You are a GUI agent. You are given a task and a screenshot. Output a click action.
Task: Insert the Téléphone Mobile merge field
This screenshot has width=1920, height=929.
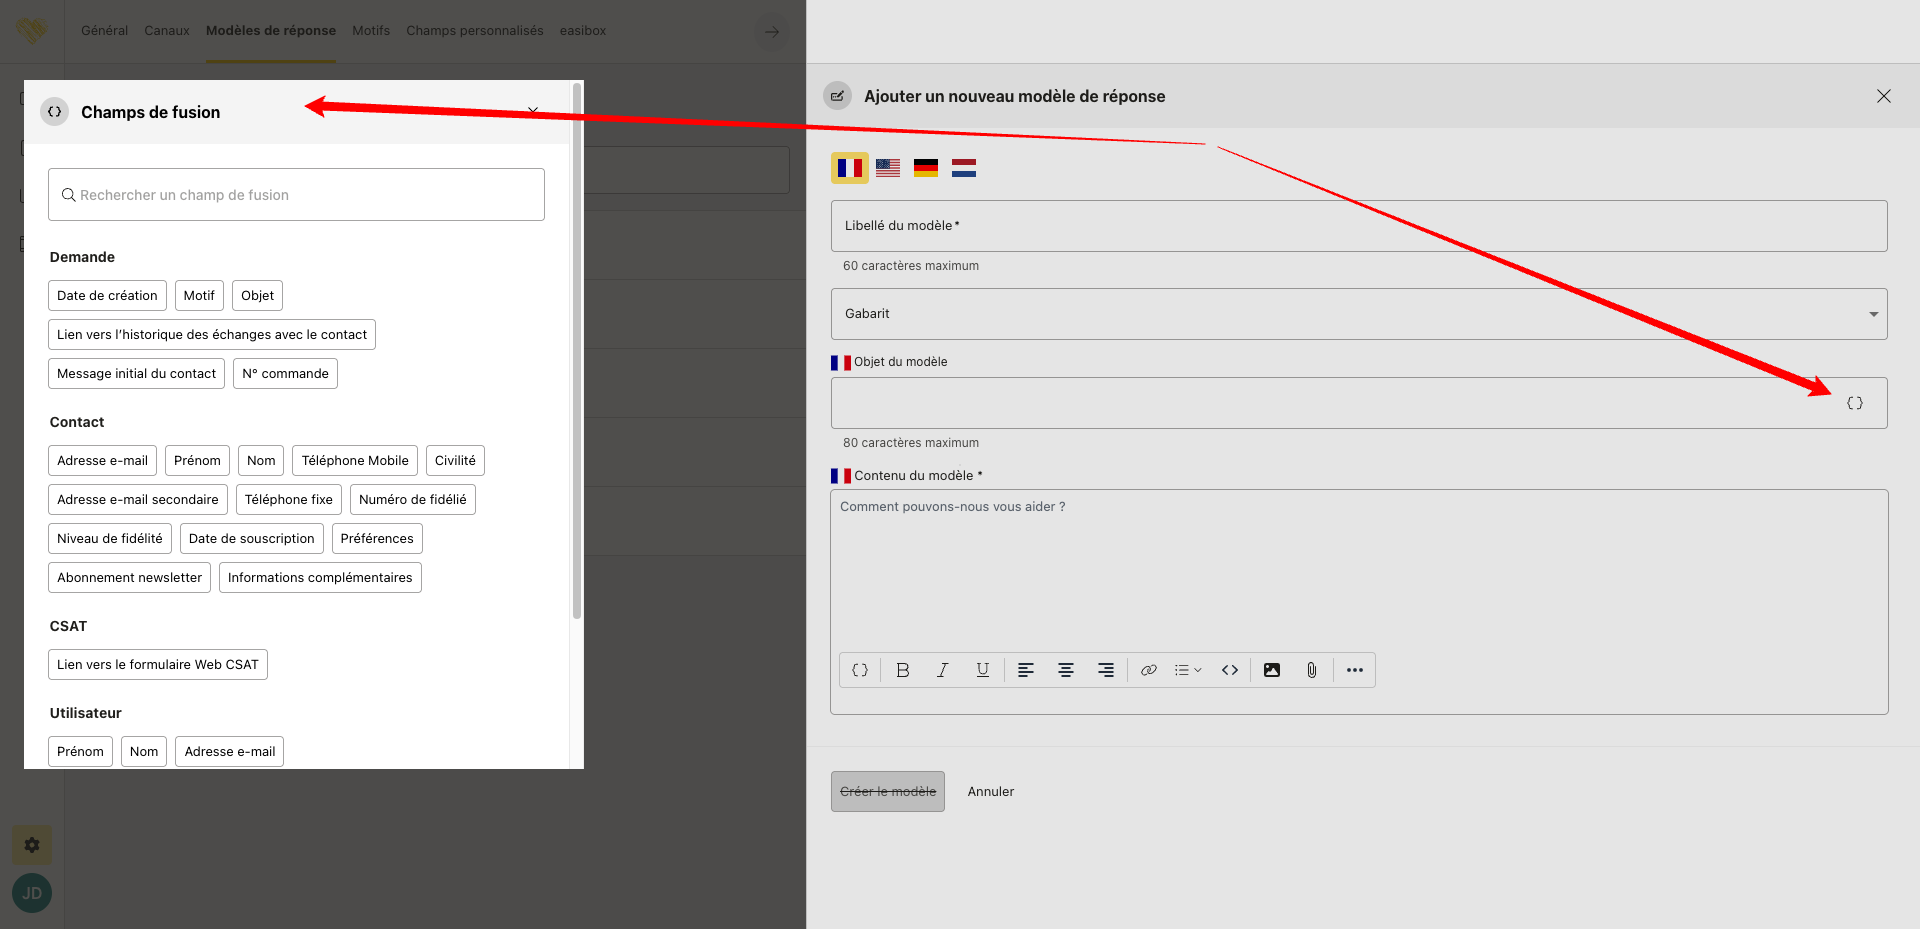click(x=355, y=460)
